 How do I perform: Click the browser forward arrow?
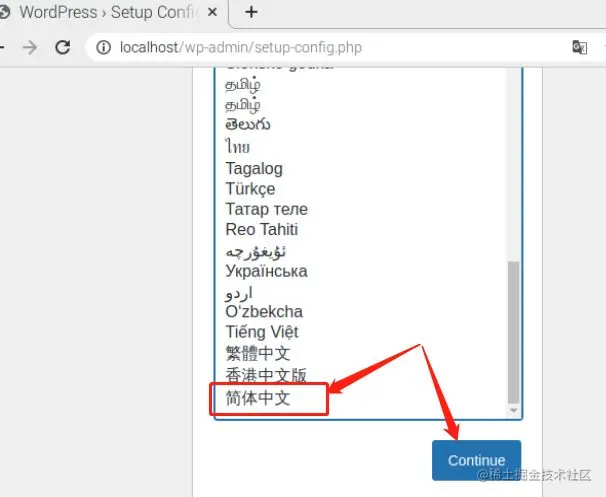30,48
